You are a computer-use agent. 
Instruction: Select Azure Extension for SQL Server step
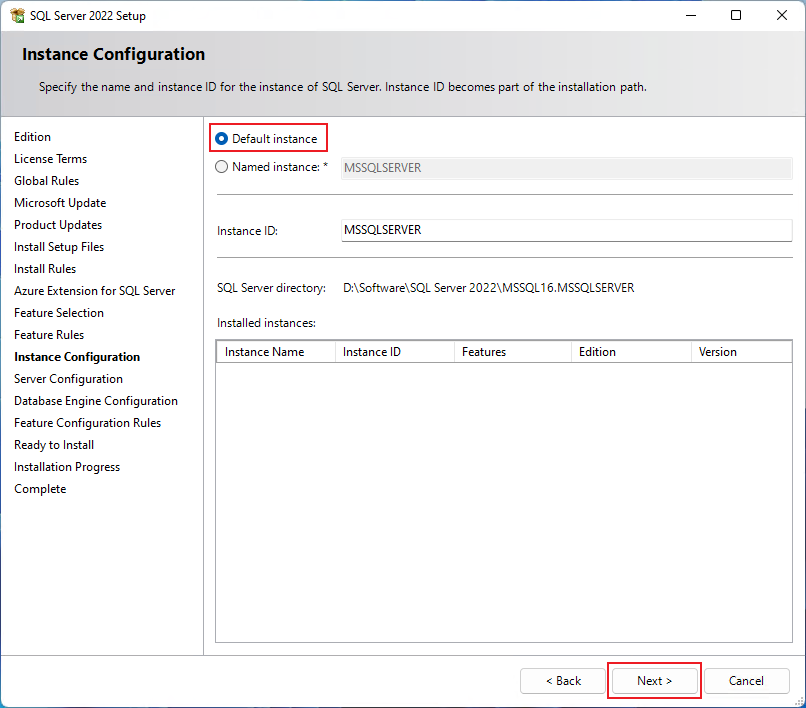[x=95, y=291]
